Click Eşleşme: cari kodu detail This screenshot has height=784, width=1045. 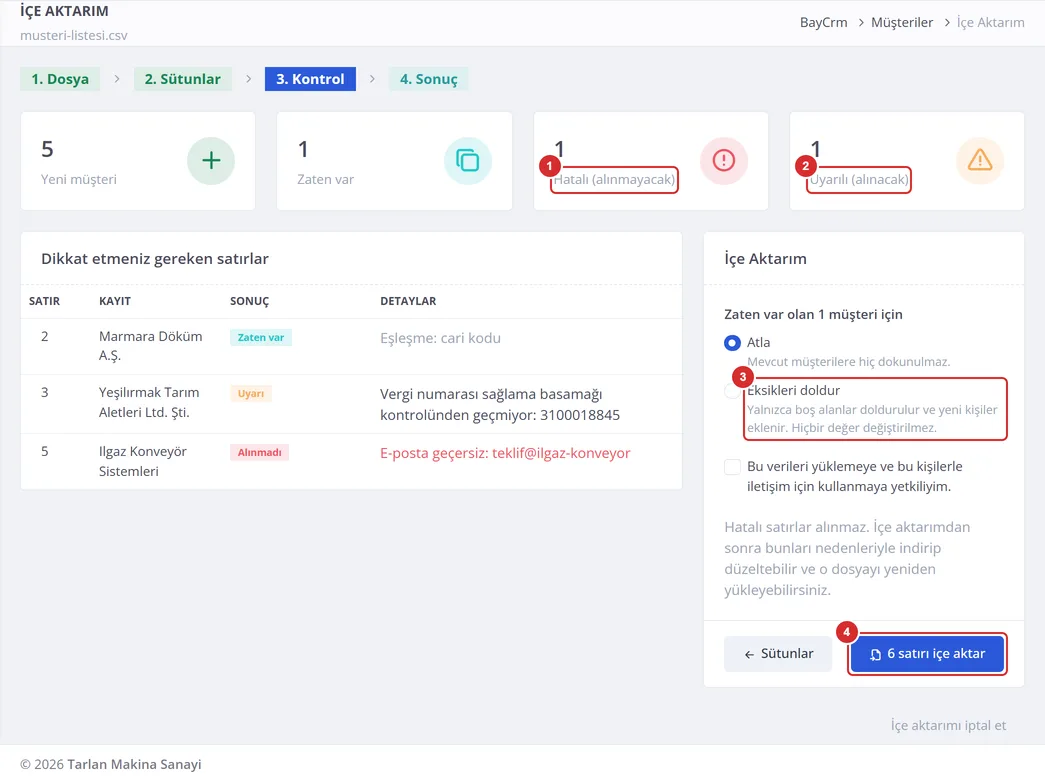441,338
